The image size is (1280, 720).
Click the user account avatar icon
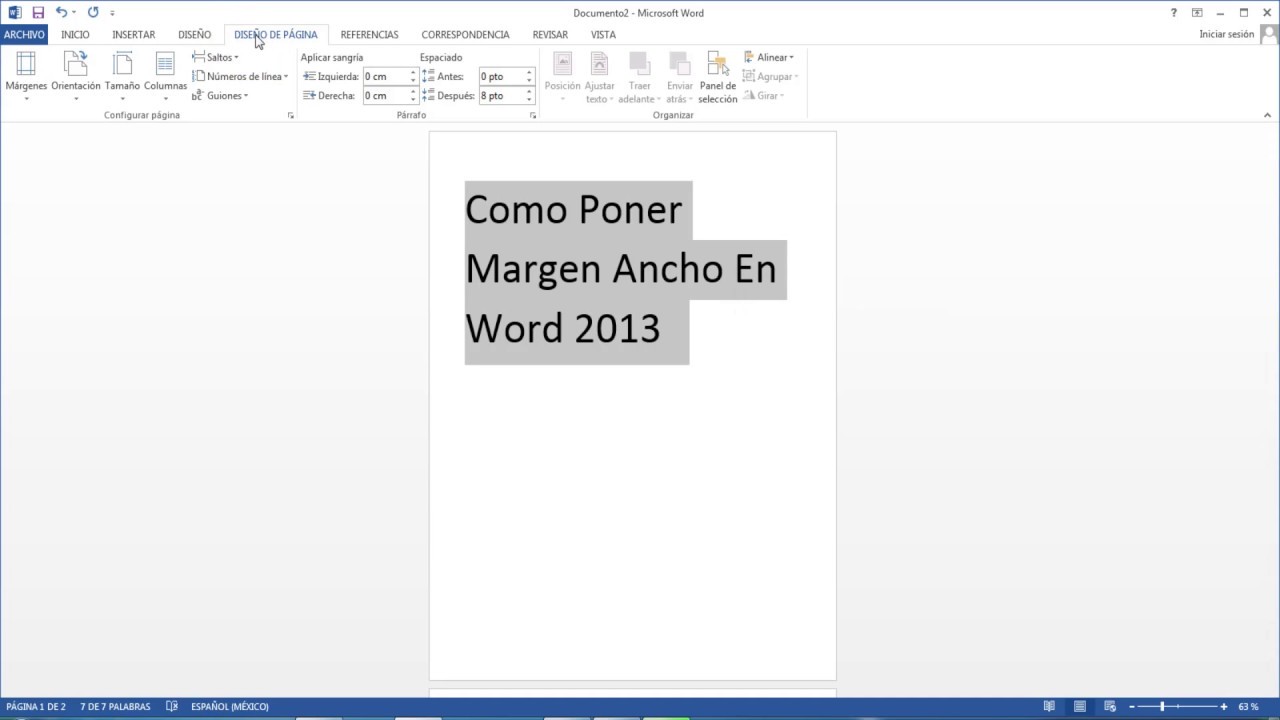pos(1268,34)
